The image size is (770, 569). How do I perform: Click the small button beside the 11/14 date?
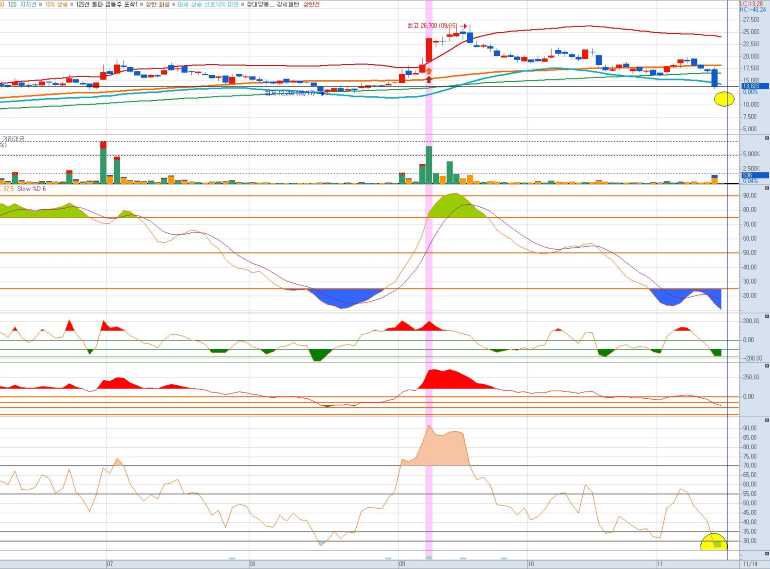tap(767, 554)
